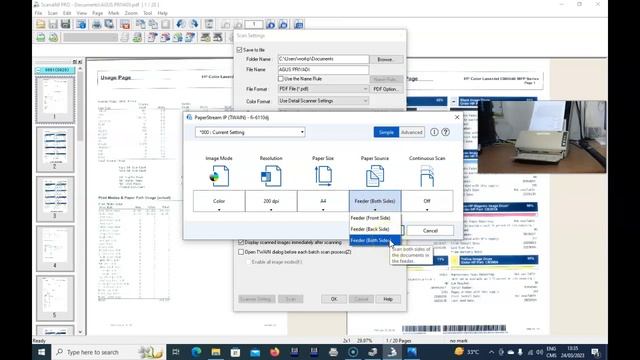Select page thumbnail 4 in the sidebar
Viewport: 640px width, 360px height.
55,249
